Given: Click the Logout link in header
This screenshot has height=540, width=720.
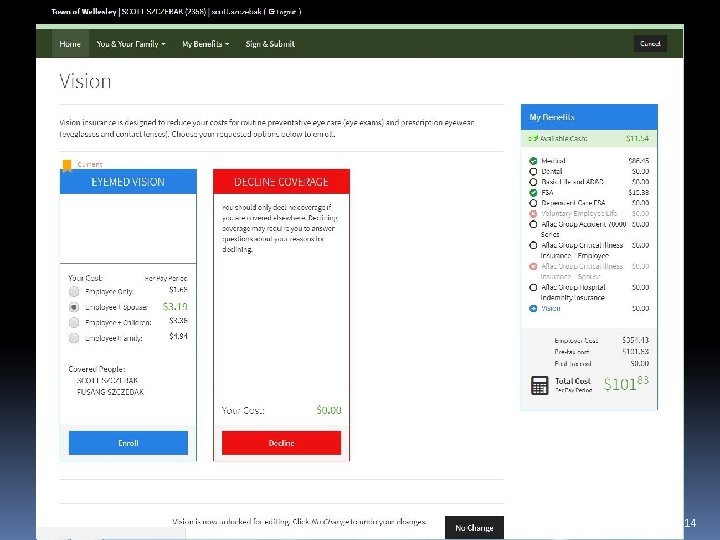Looking at the screenshot, I should coord(282,11).
